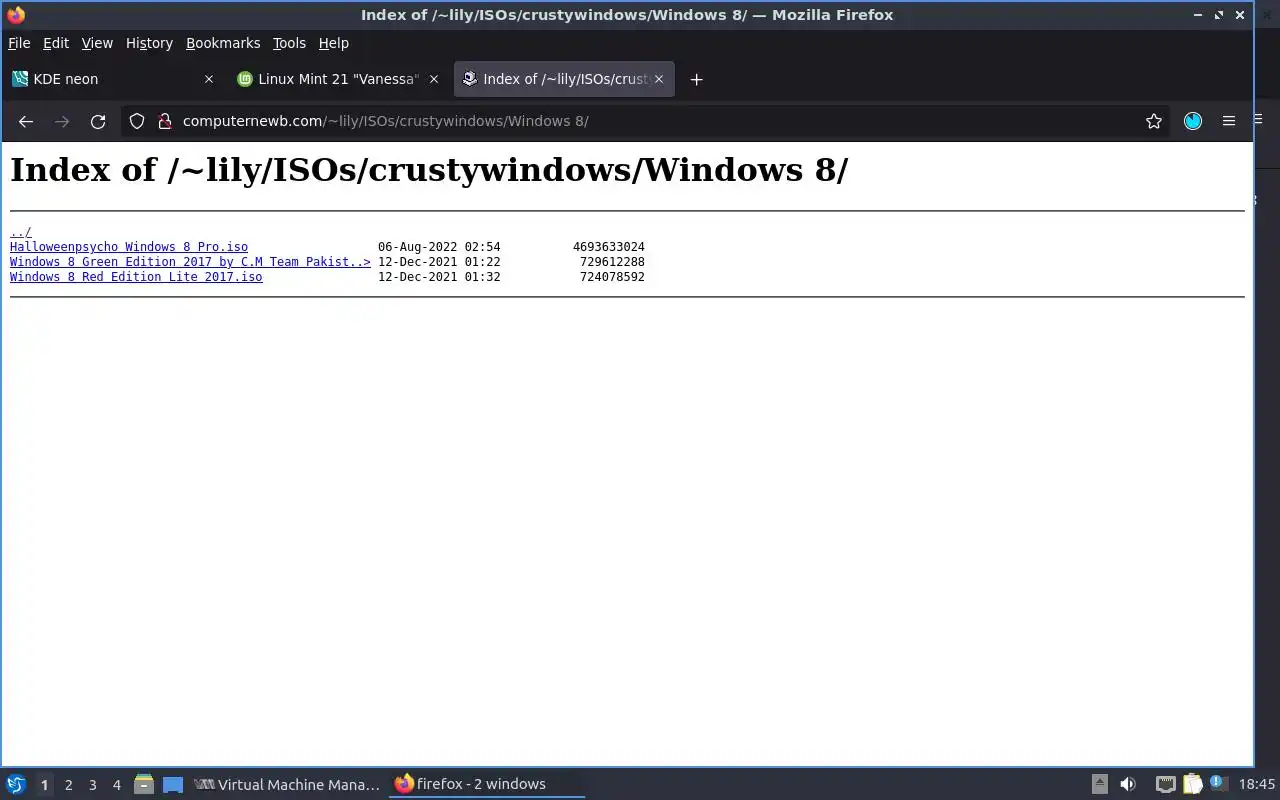Show site security info via the padlock
Viewport: 1280px width, 800px height.
tap(165, 121)
